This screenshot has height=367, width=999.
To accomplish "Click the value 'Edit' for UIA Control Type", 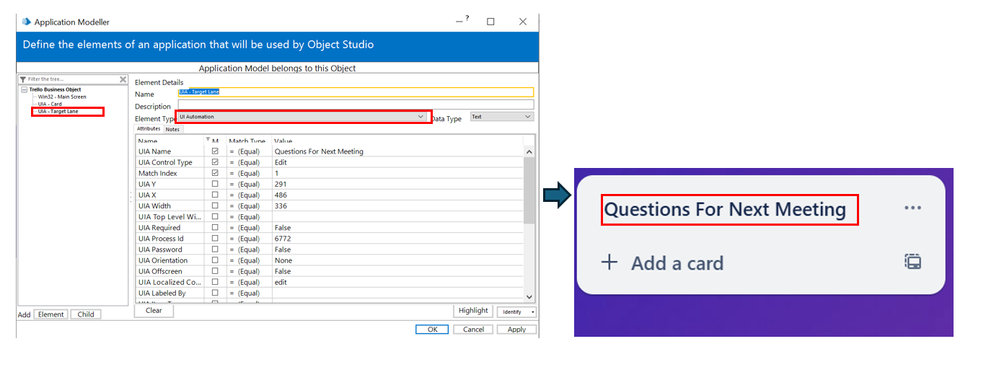I will click(280, 162).
